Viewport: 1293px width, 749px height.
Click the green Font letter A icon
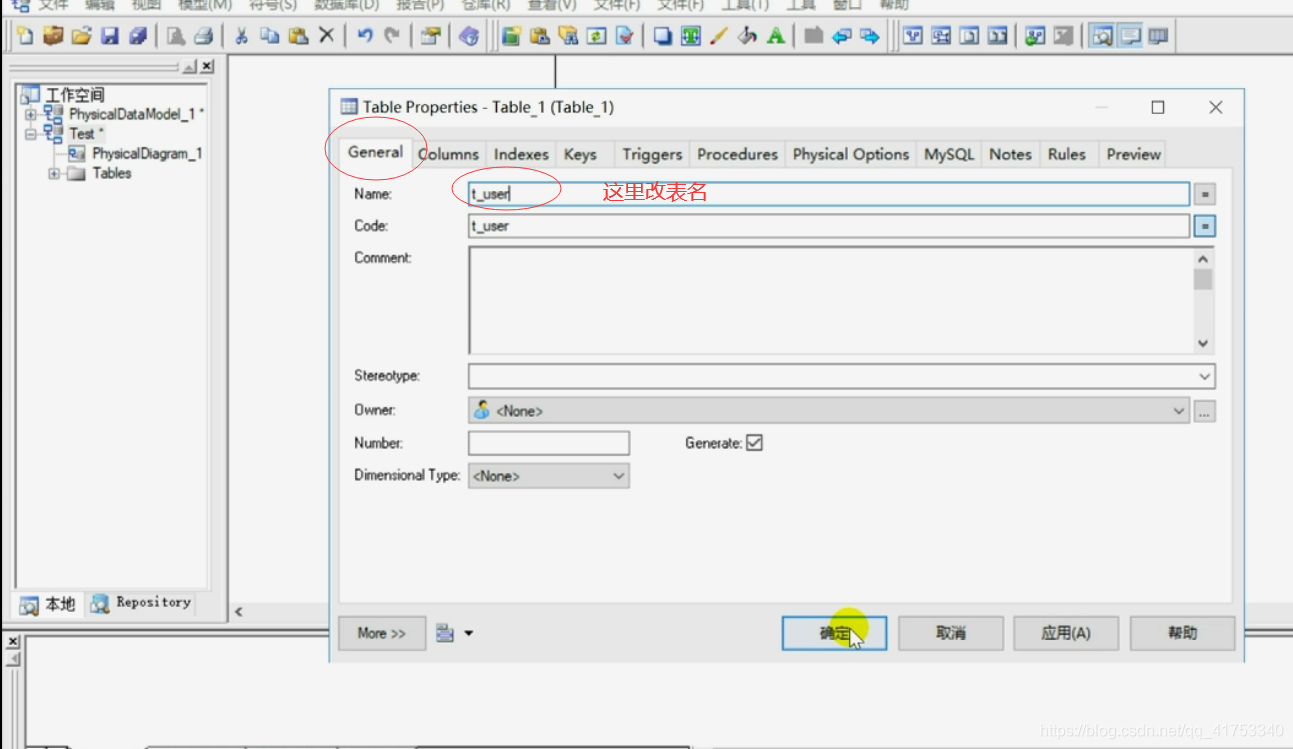point(776,36)
